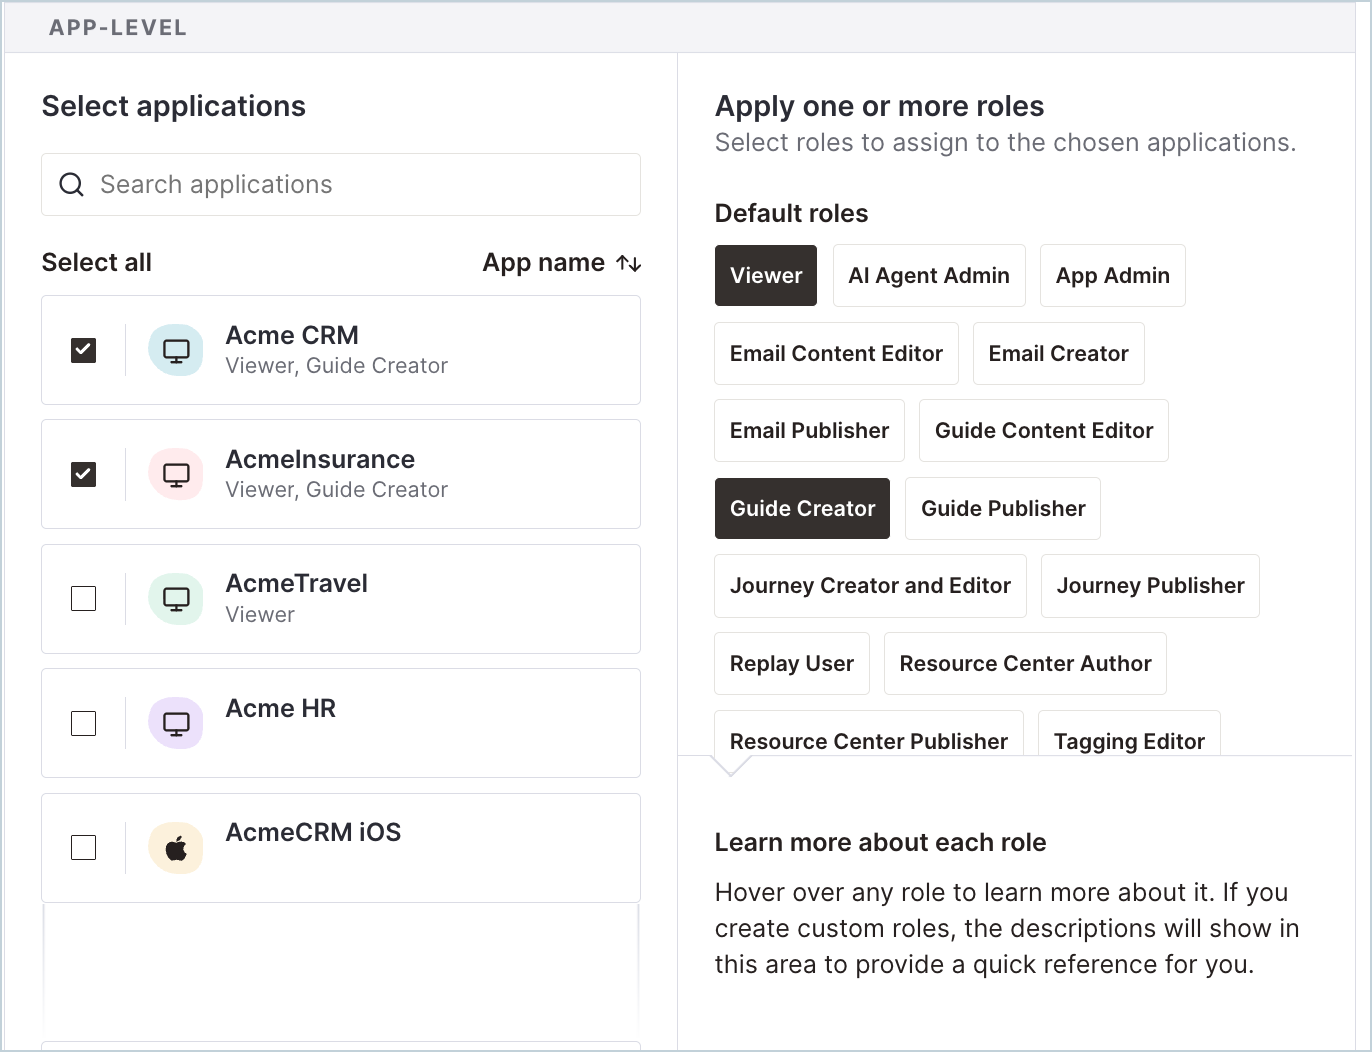This screenshot has height=1052, width=1372.
Task: Click the AcmeCRM iOS apple icon
Action: pyautogui.click(x=176, y=848)
